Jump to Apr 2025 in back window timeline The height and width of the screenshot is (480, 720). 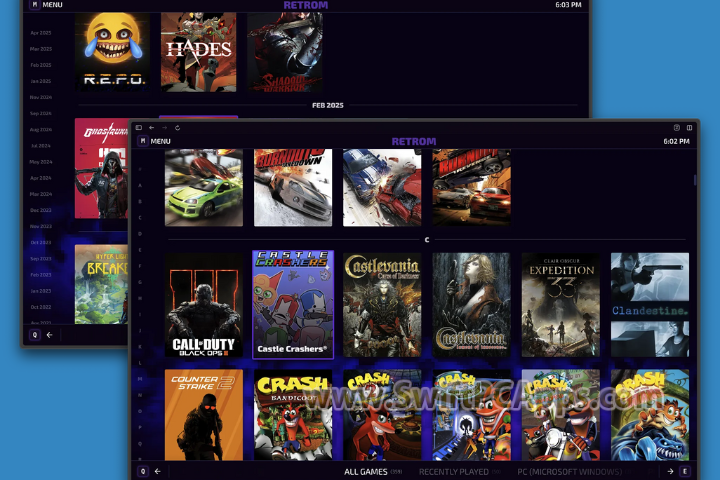(x=41, y=33)
